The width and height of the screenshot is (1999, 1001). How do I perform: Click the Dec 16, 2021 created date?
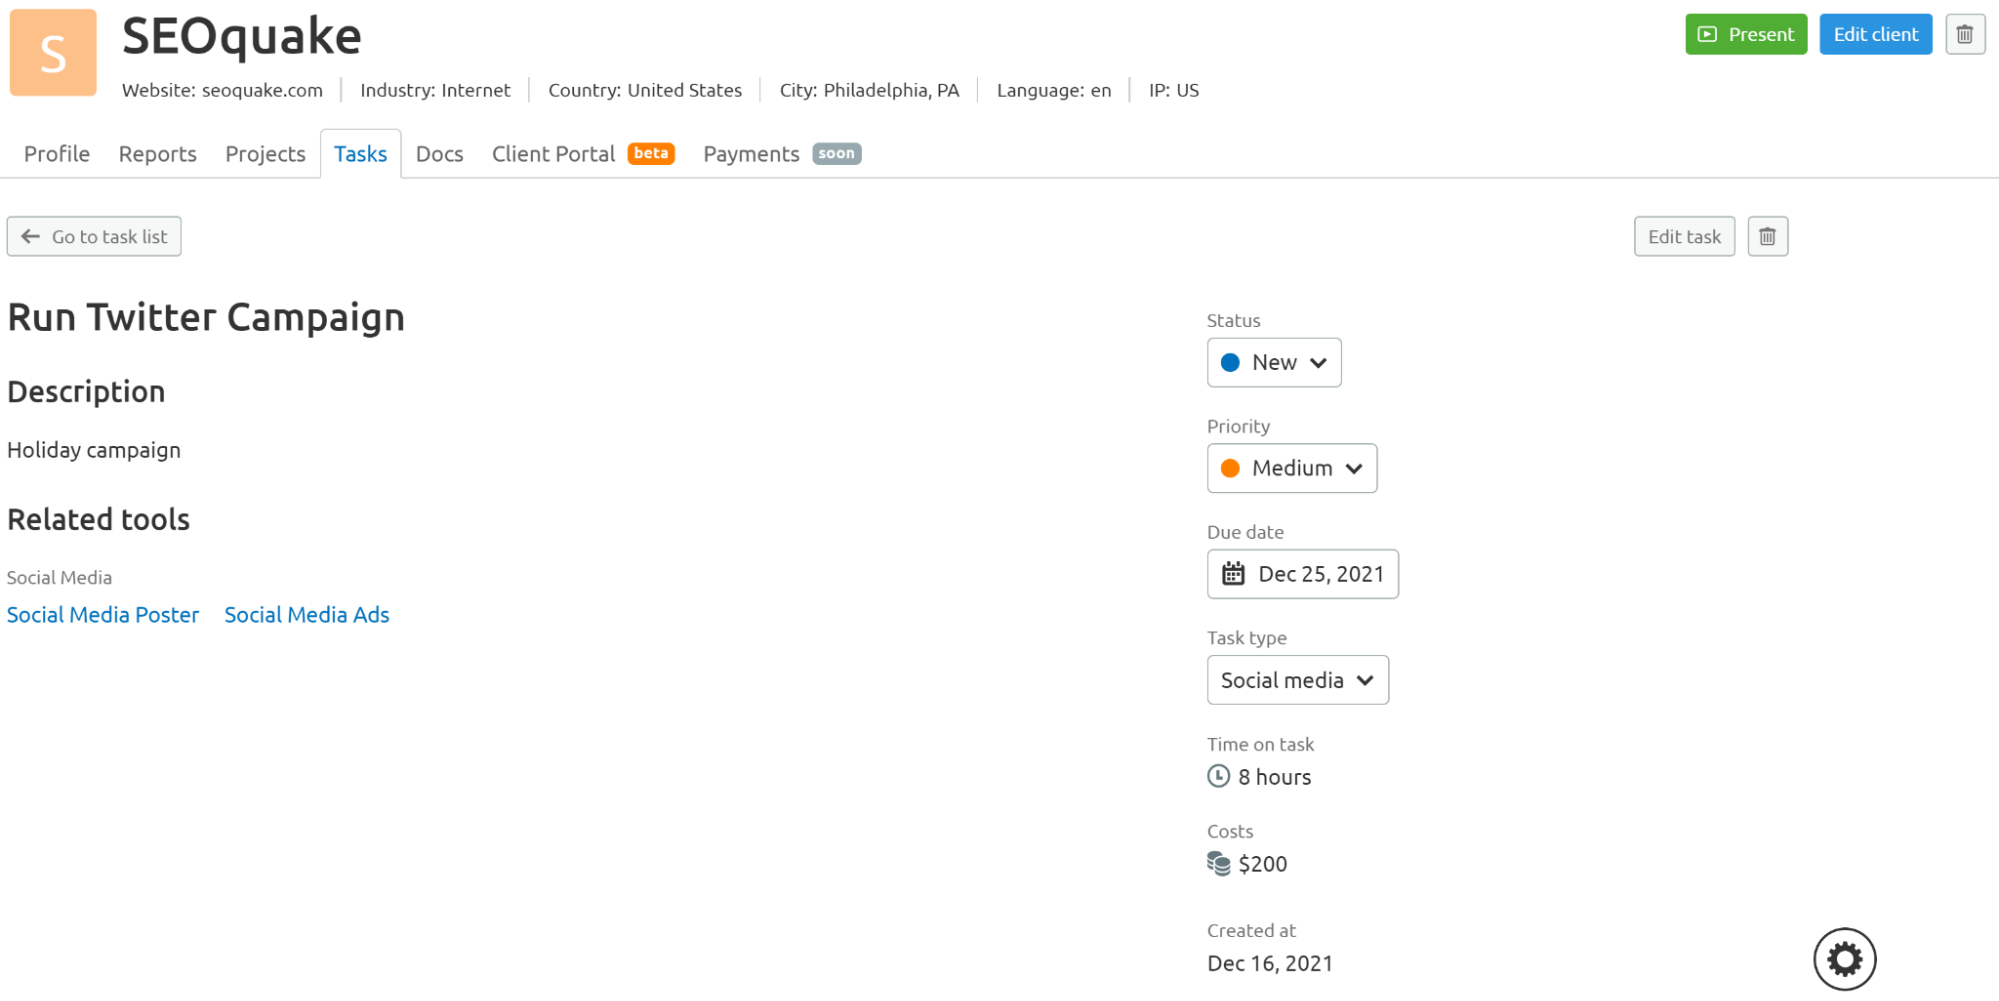coord(1270,963)
